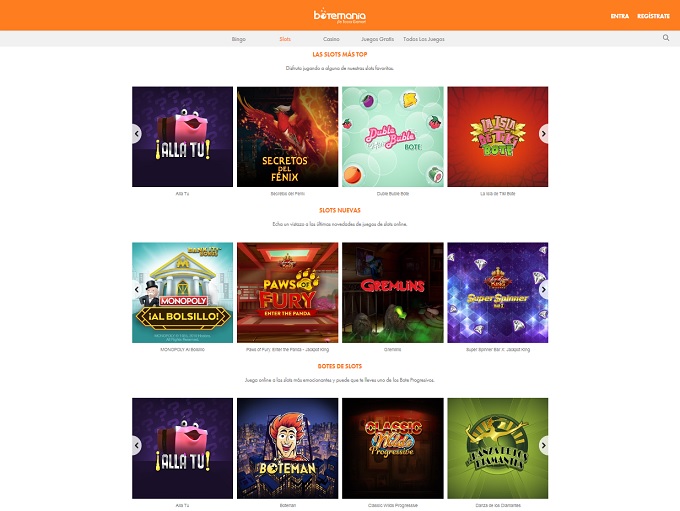Show next slots in Las Slots Más Top carousel
This screenshot has height=511, width=680.
pos(543,134)
